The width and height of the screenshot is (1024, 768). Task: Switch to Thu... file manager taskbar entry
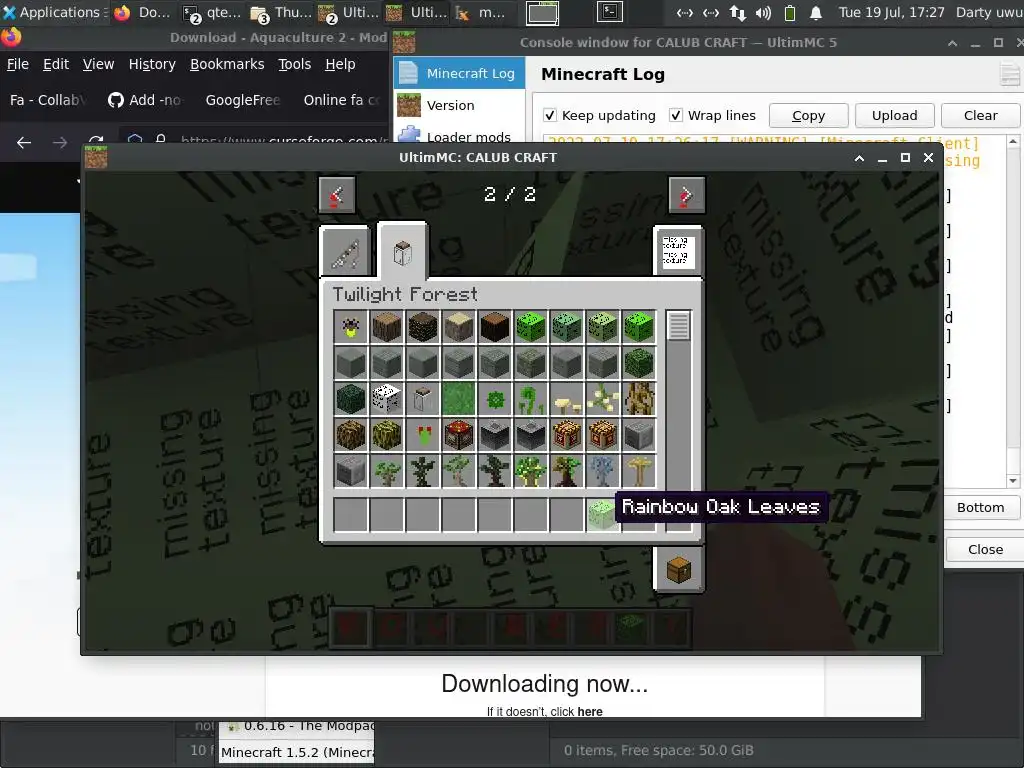coord(281,12)
